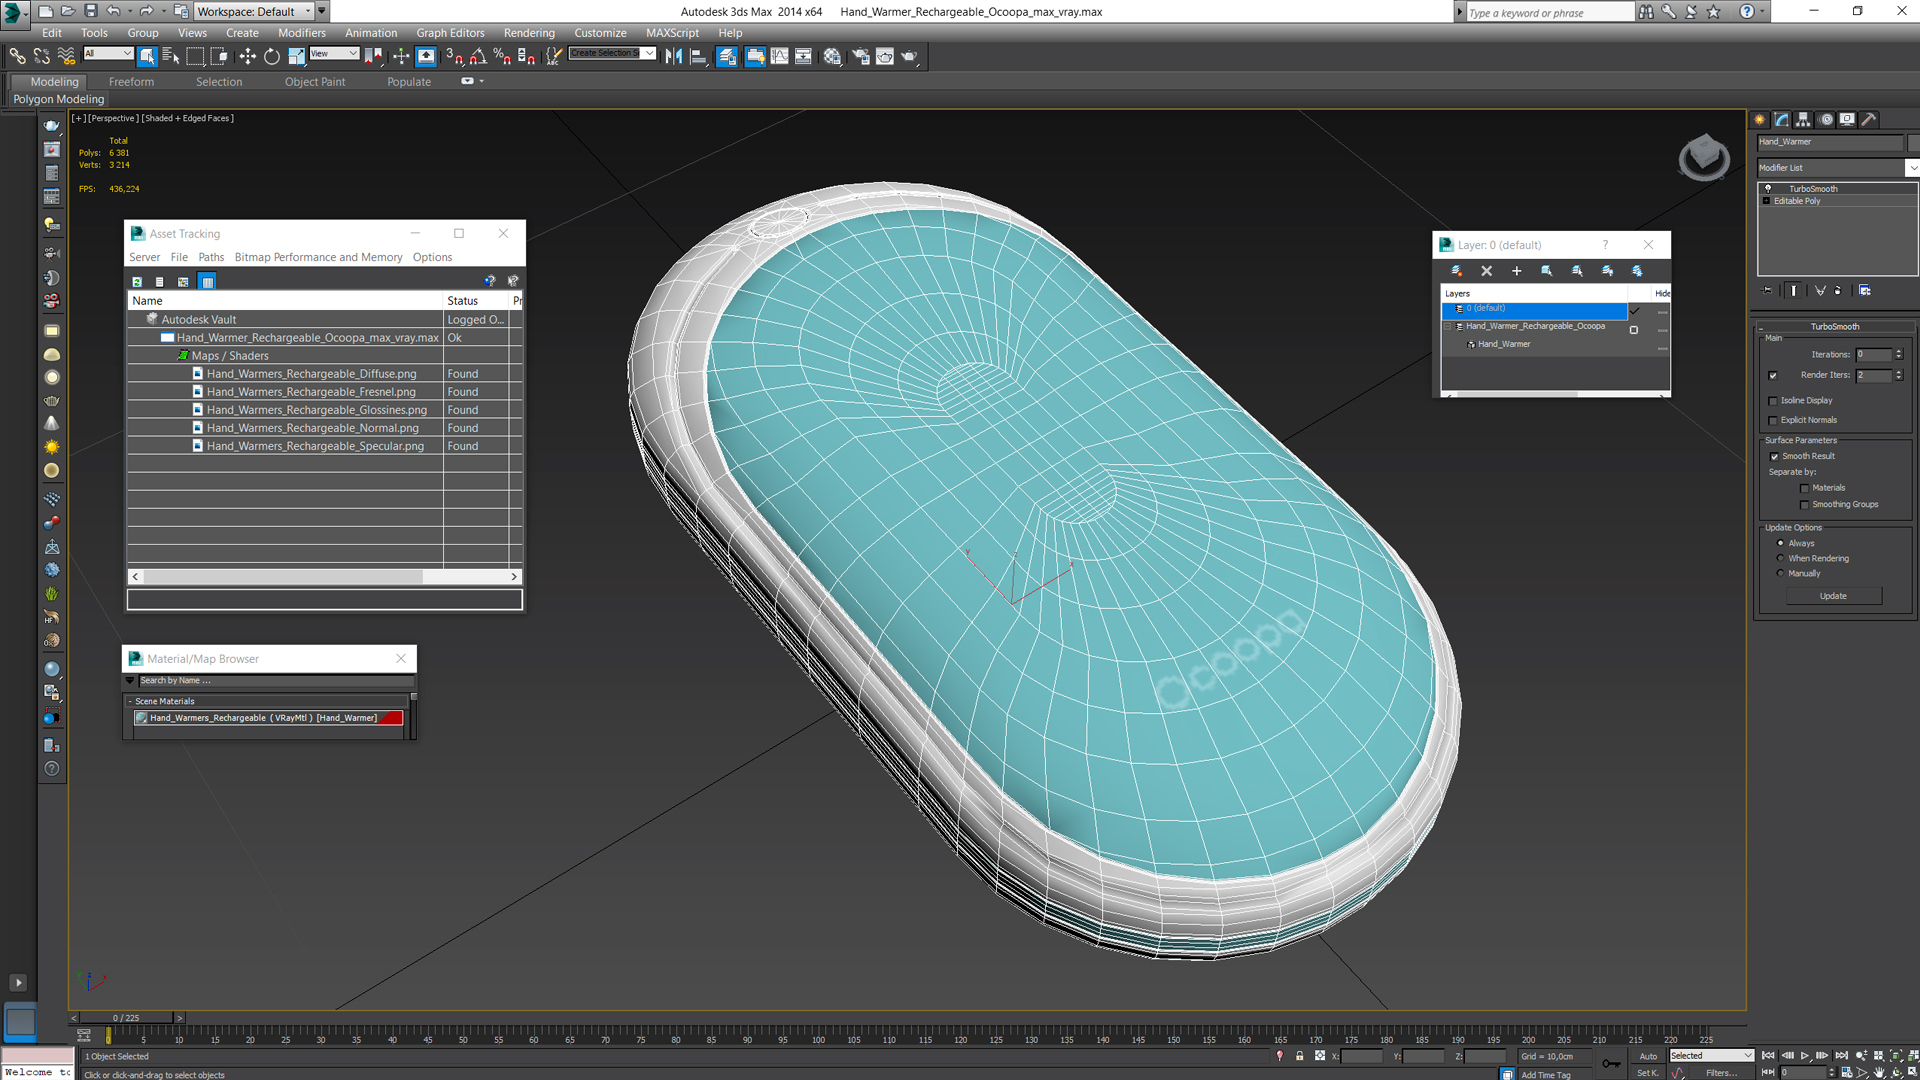This screenshot has height=1080, width=1920.
Task: Open the Modifiers menu
Action: coord(301,33)
